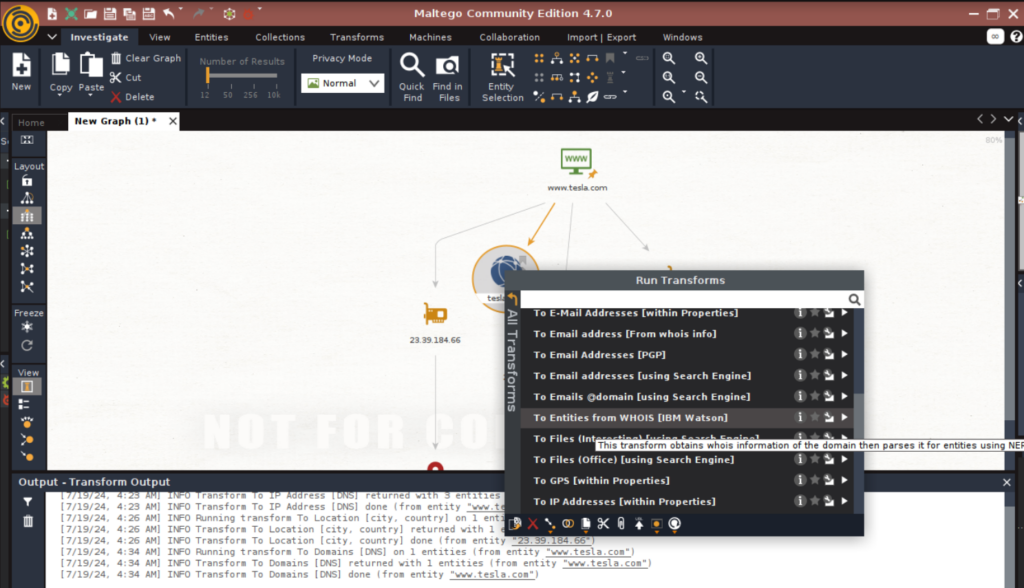Open the Machines ribbon tab
This screenshot has height=588, width=1024.
pyautogui.click(x=430, y=37)
